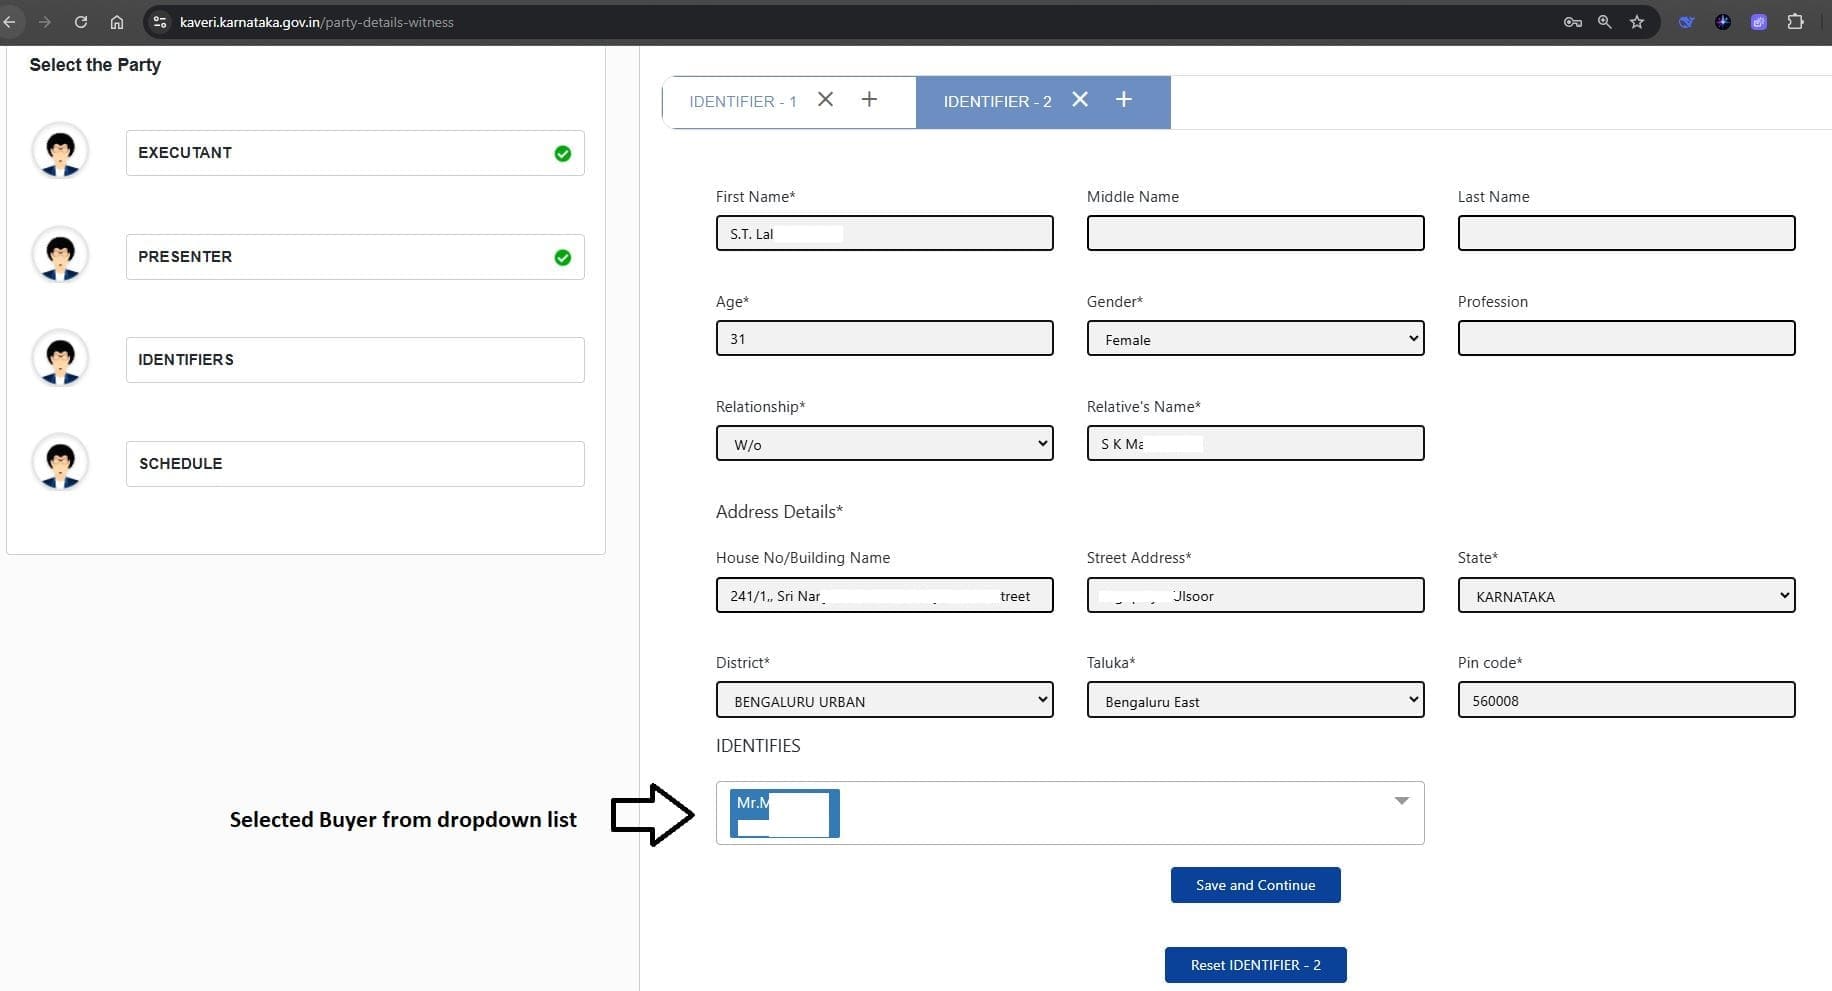Click into the Pin code field
The width and height of the screenshot is (1832, 991).
(x=1626, y=701)
